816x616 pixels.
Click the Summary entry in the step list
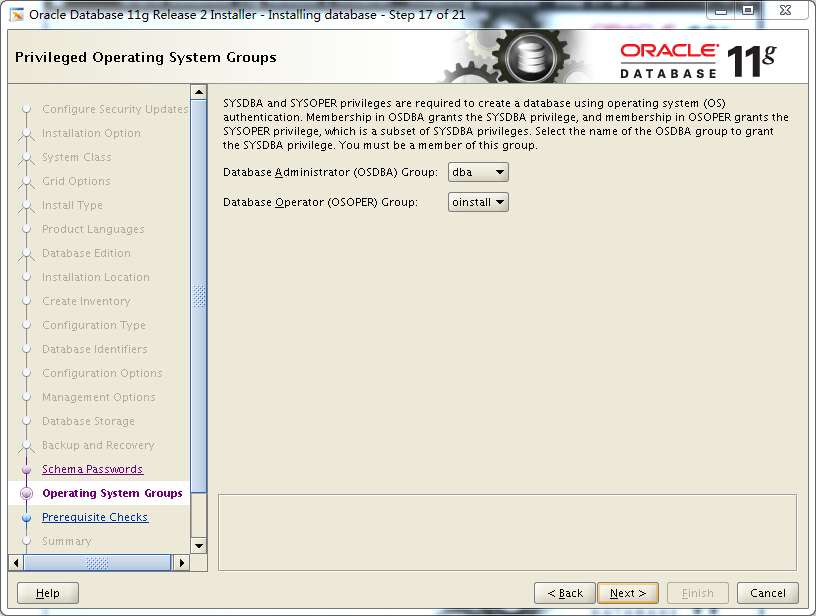pyautogui.click(x=66, y=541)
